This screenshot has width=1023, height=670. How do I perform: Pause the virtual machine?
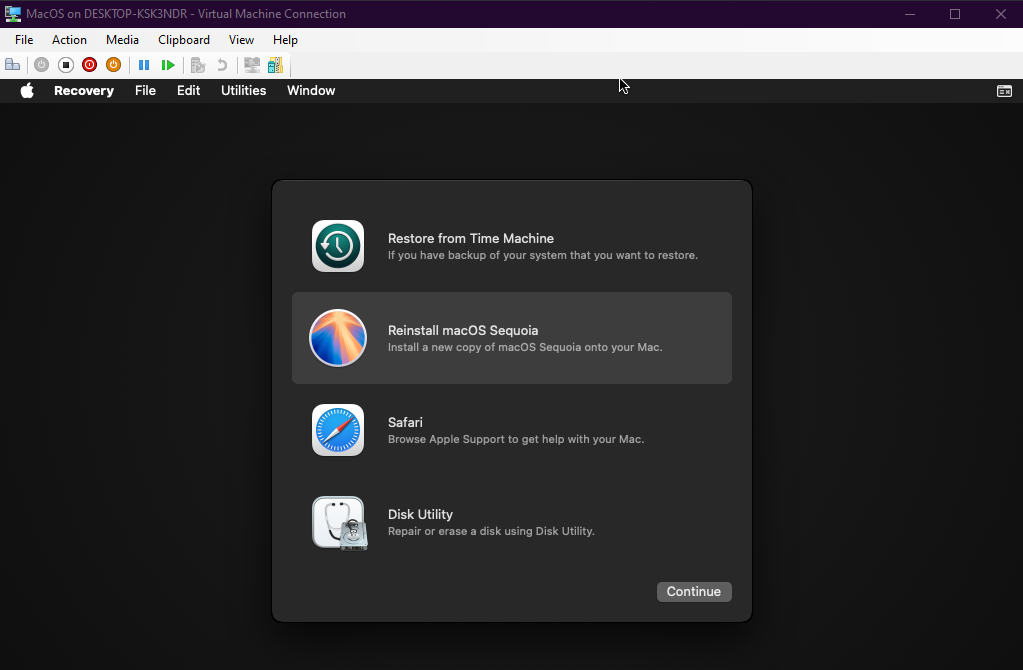pos(144,65)
